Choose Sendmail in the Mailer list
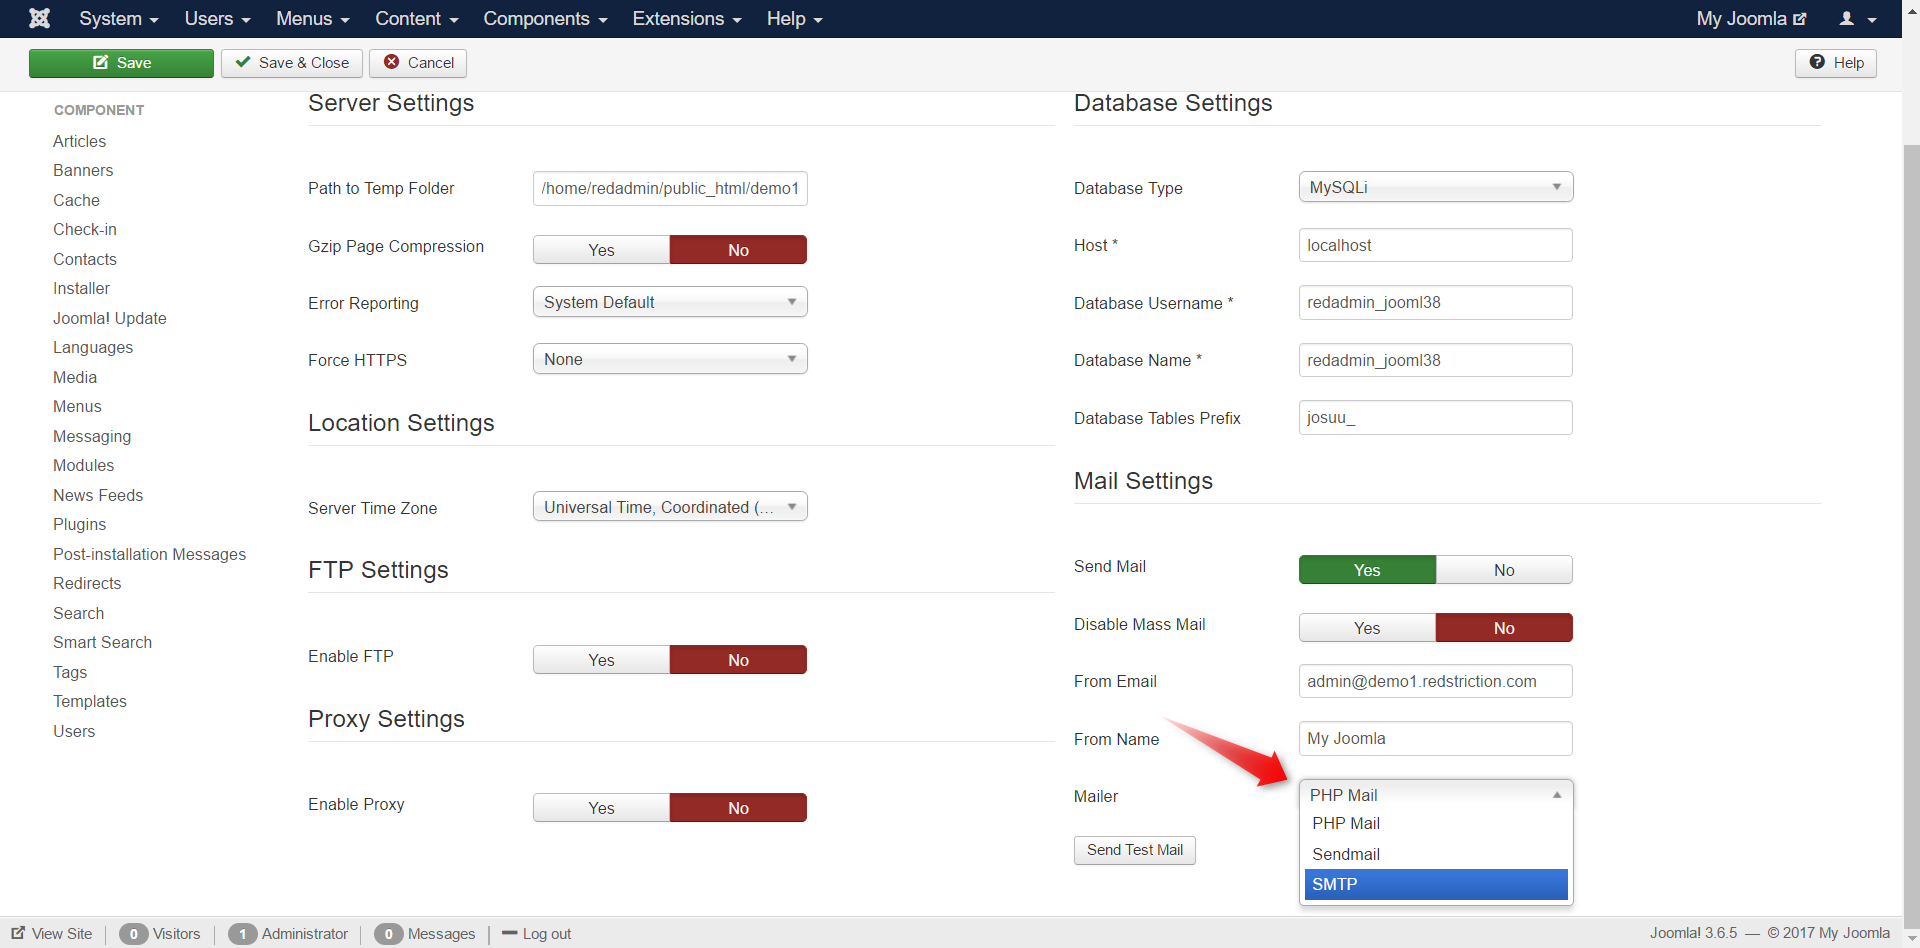1920x948 pixels. tap(1436, 854)
